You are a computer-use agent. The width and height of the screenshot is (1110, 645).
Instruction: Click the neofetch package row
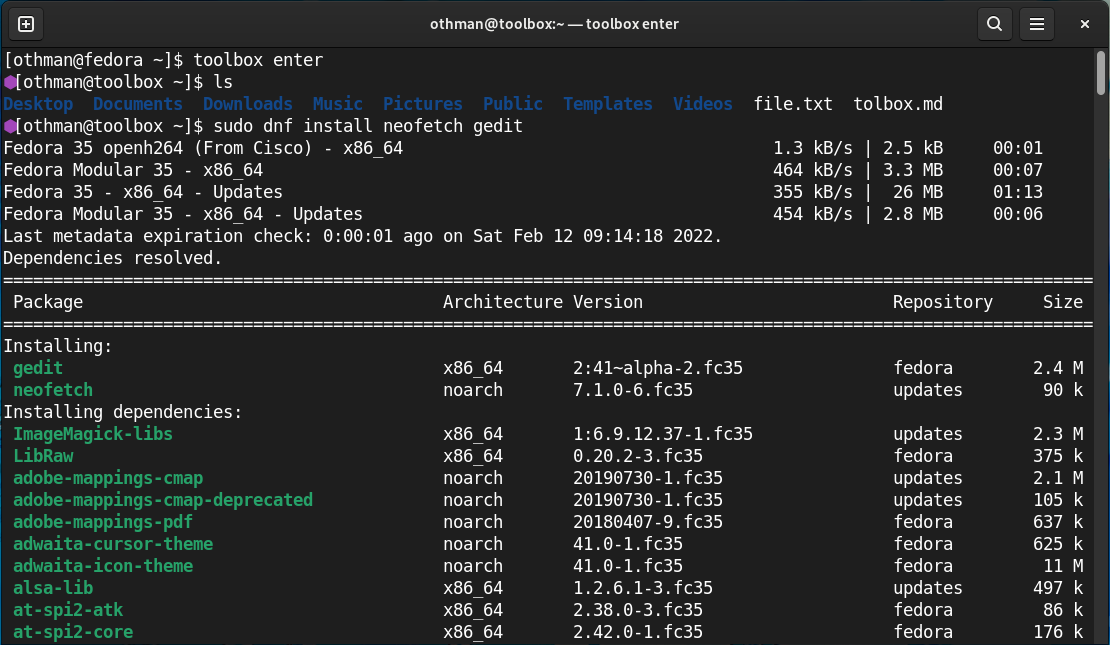pos(53,390)
